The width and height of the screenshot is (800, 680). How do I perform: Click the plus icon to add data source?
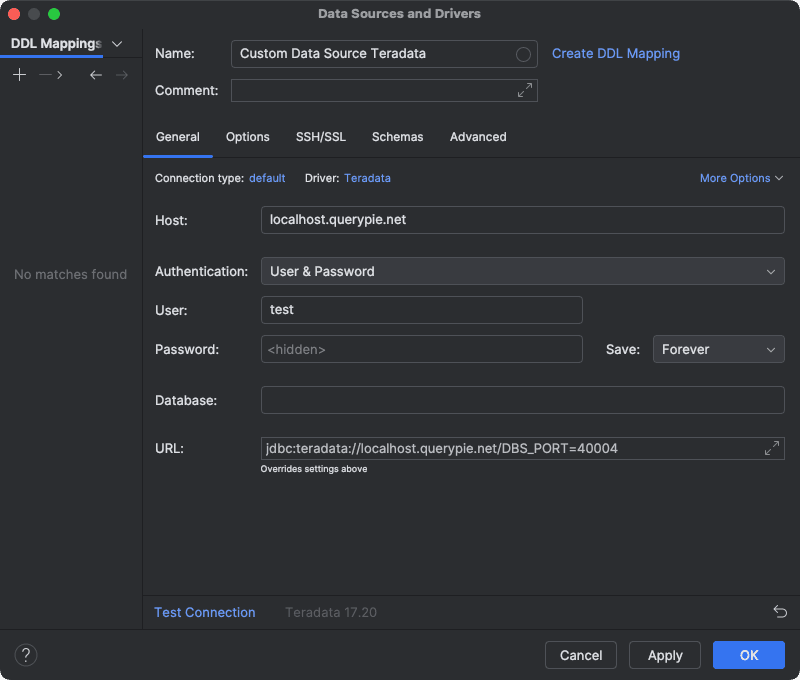20,75
